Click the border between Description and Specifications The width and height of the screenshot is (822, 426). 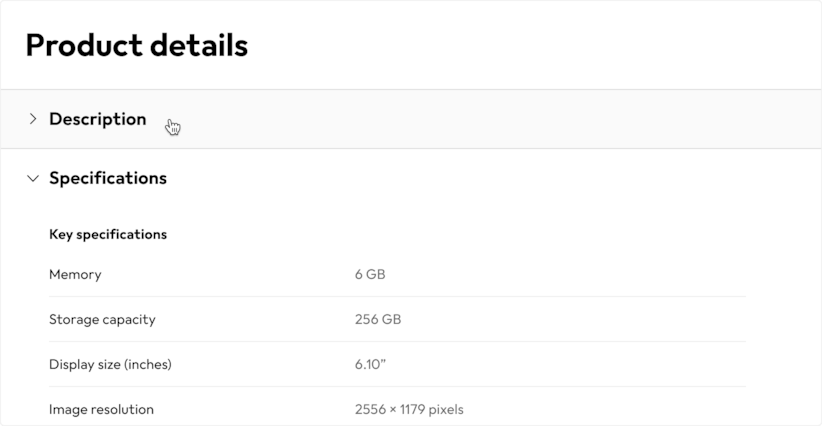(411, 149)
